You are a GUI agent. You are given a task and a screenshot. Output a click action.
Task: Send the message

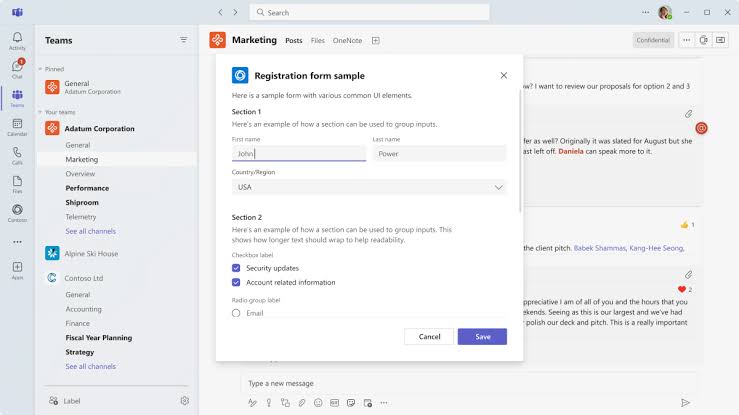coord(685,402)
